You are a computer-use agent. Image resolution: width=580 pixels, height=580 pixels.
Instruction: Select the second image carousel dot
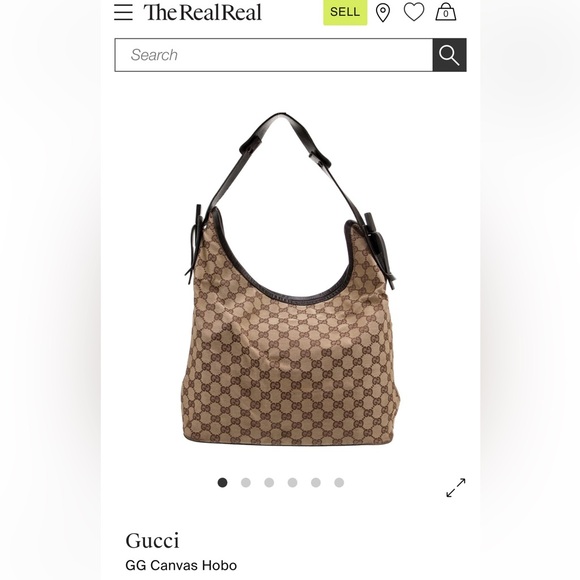(x=246, y=482)
